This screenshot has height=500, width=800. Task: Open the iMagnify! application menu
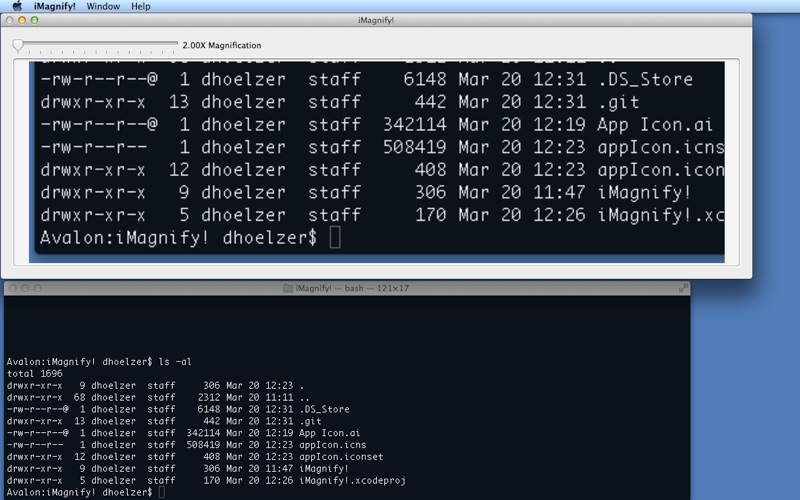55,6
